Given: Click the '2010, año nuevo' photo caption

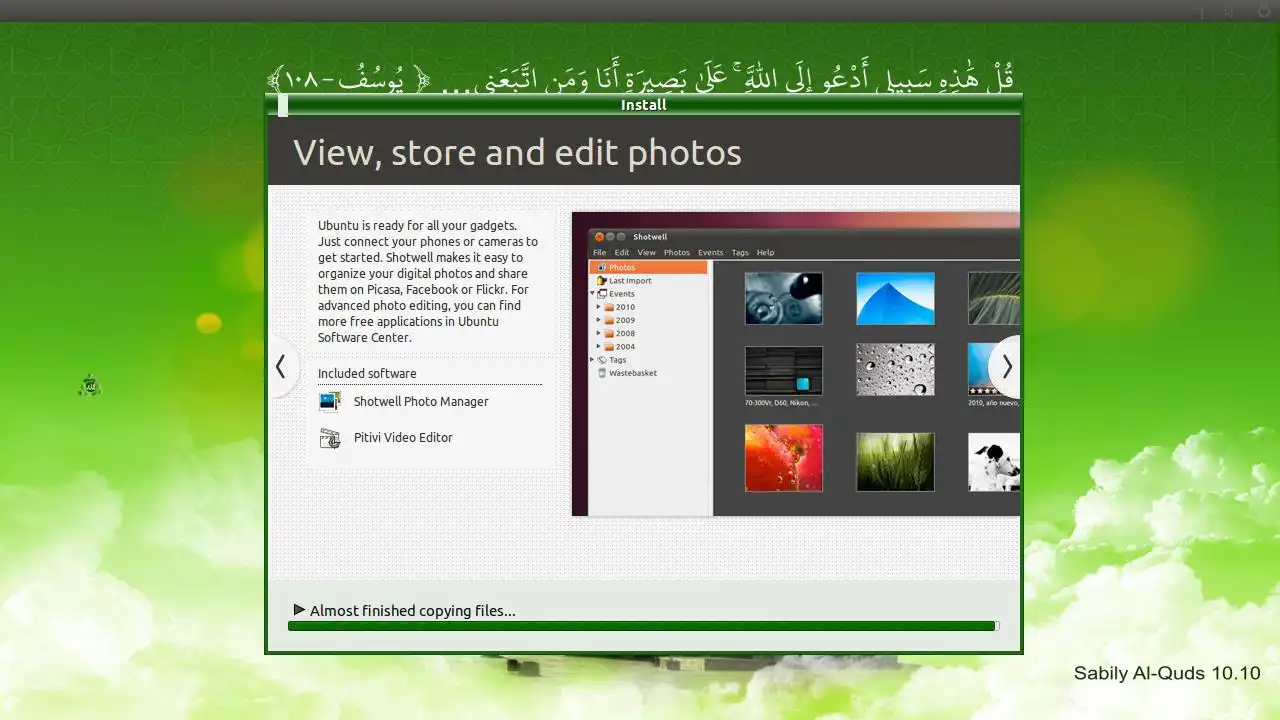Looking at the screenshot, I should click(994, 403).
